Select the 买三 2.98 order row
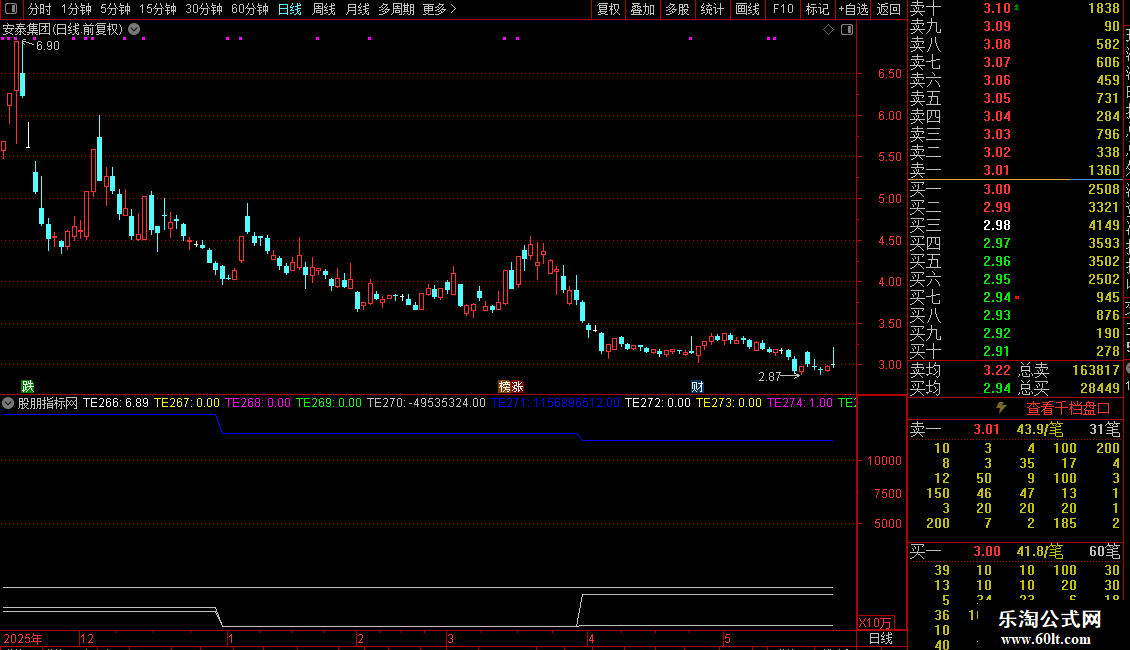The image size is (1130, 650). click(x=1015, y=225)
